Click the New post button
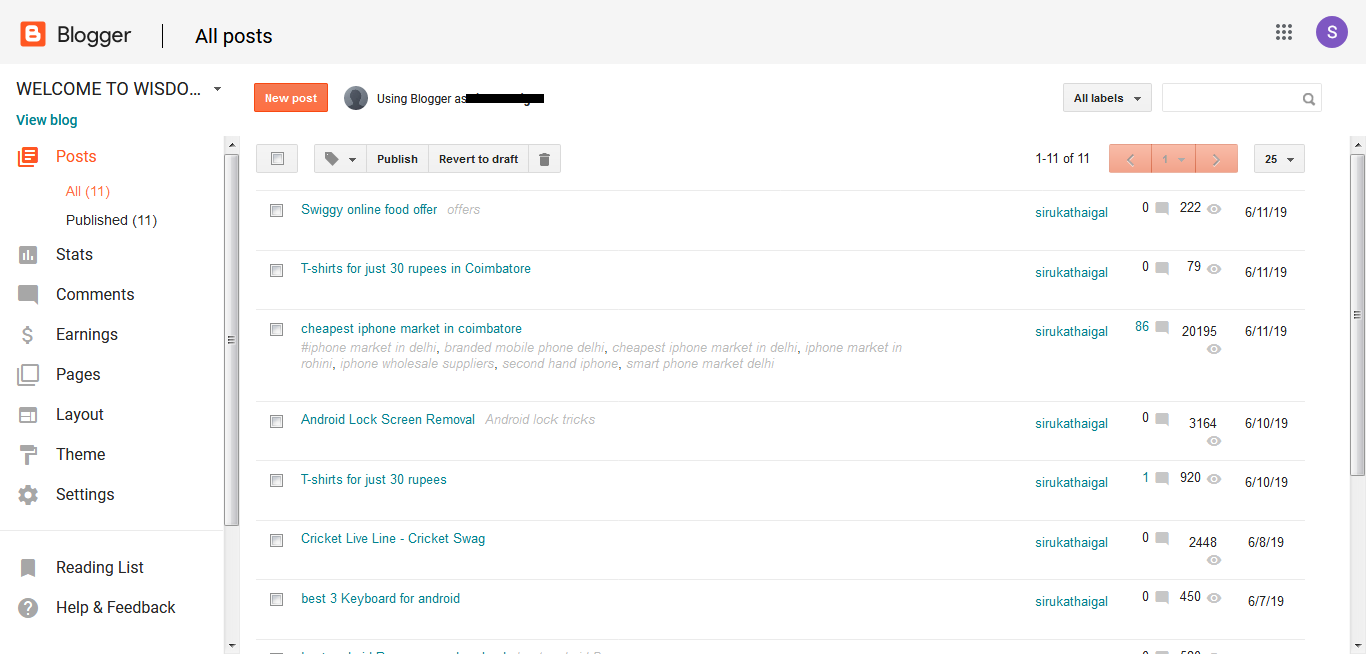Image resolution: width=1366 pixels, height=654 pixels. pyautogui.click(x=291, y=98)
